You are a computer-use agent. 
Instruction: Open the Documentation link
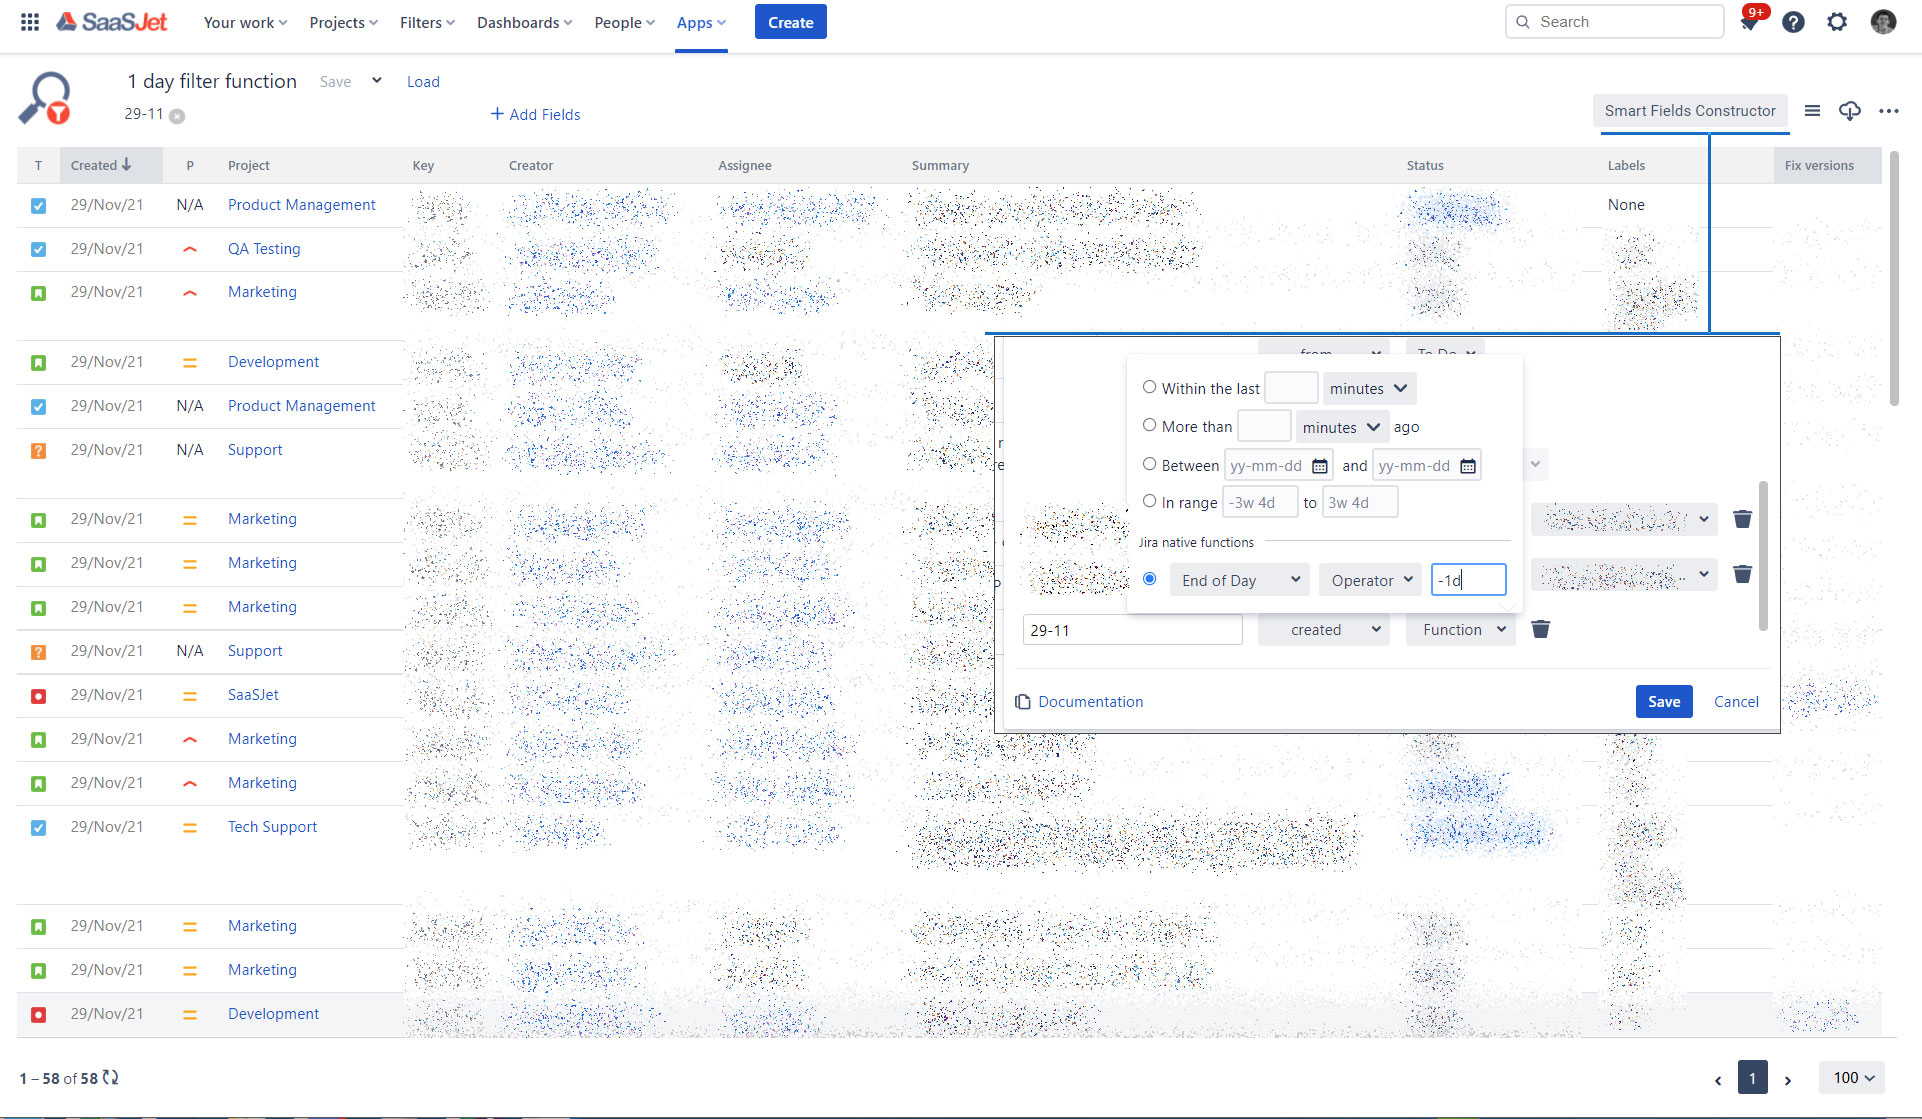[1089, 701]
